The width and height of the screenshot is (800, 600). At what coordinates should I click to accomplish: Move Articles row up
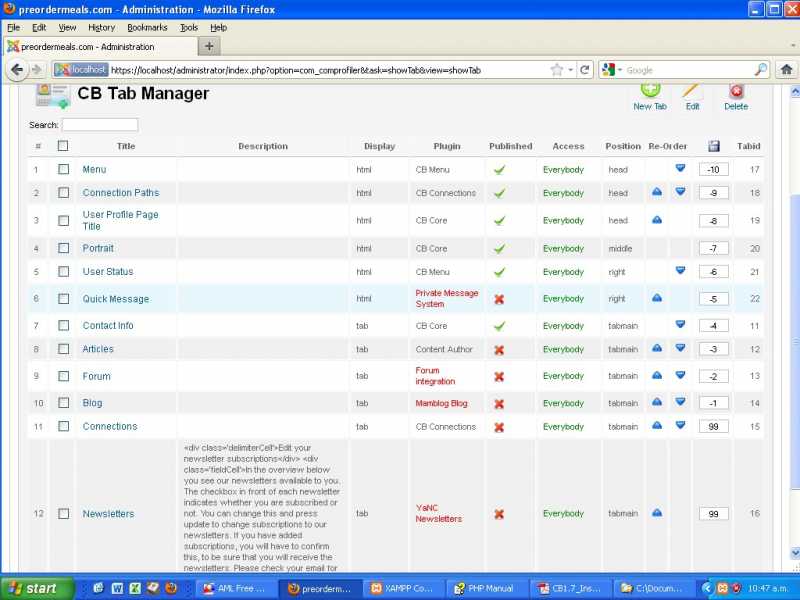[x=657, y=347]
